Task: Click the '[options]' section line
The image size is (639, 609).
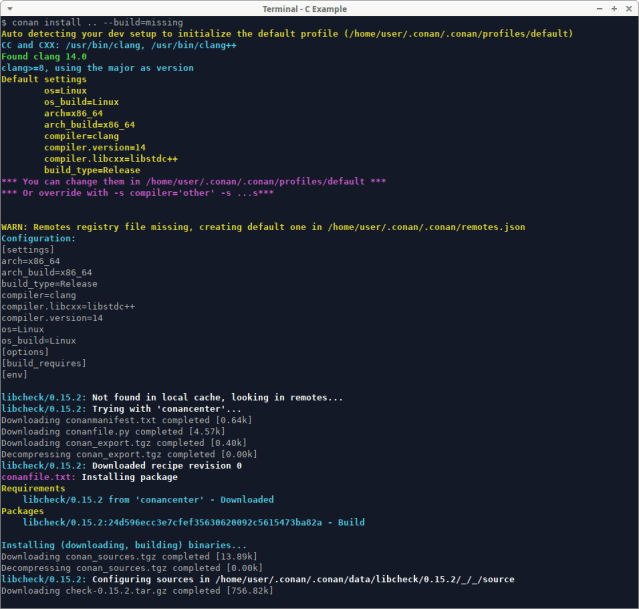Action: (x=25, y=352)
